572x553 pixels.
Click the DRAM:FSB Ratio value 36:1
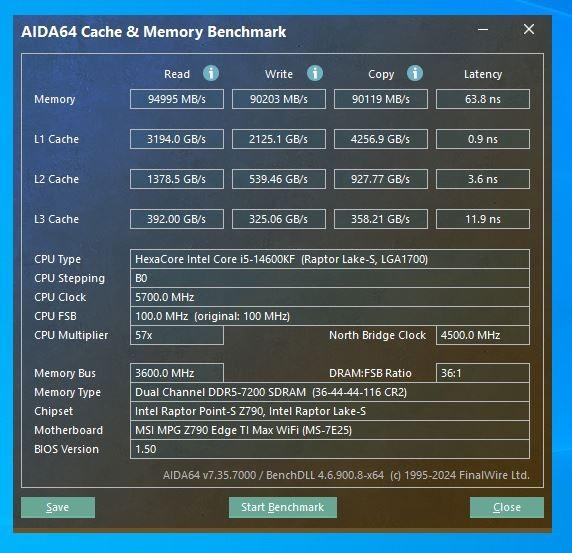tap(483, 373)
